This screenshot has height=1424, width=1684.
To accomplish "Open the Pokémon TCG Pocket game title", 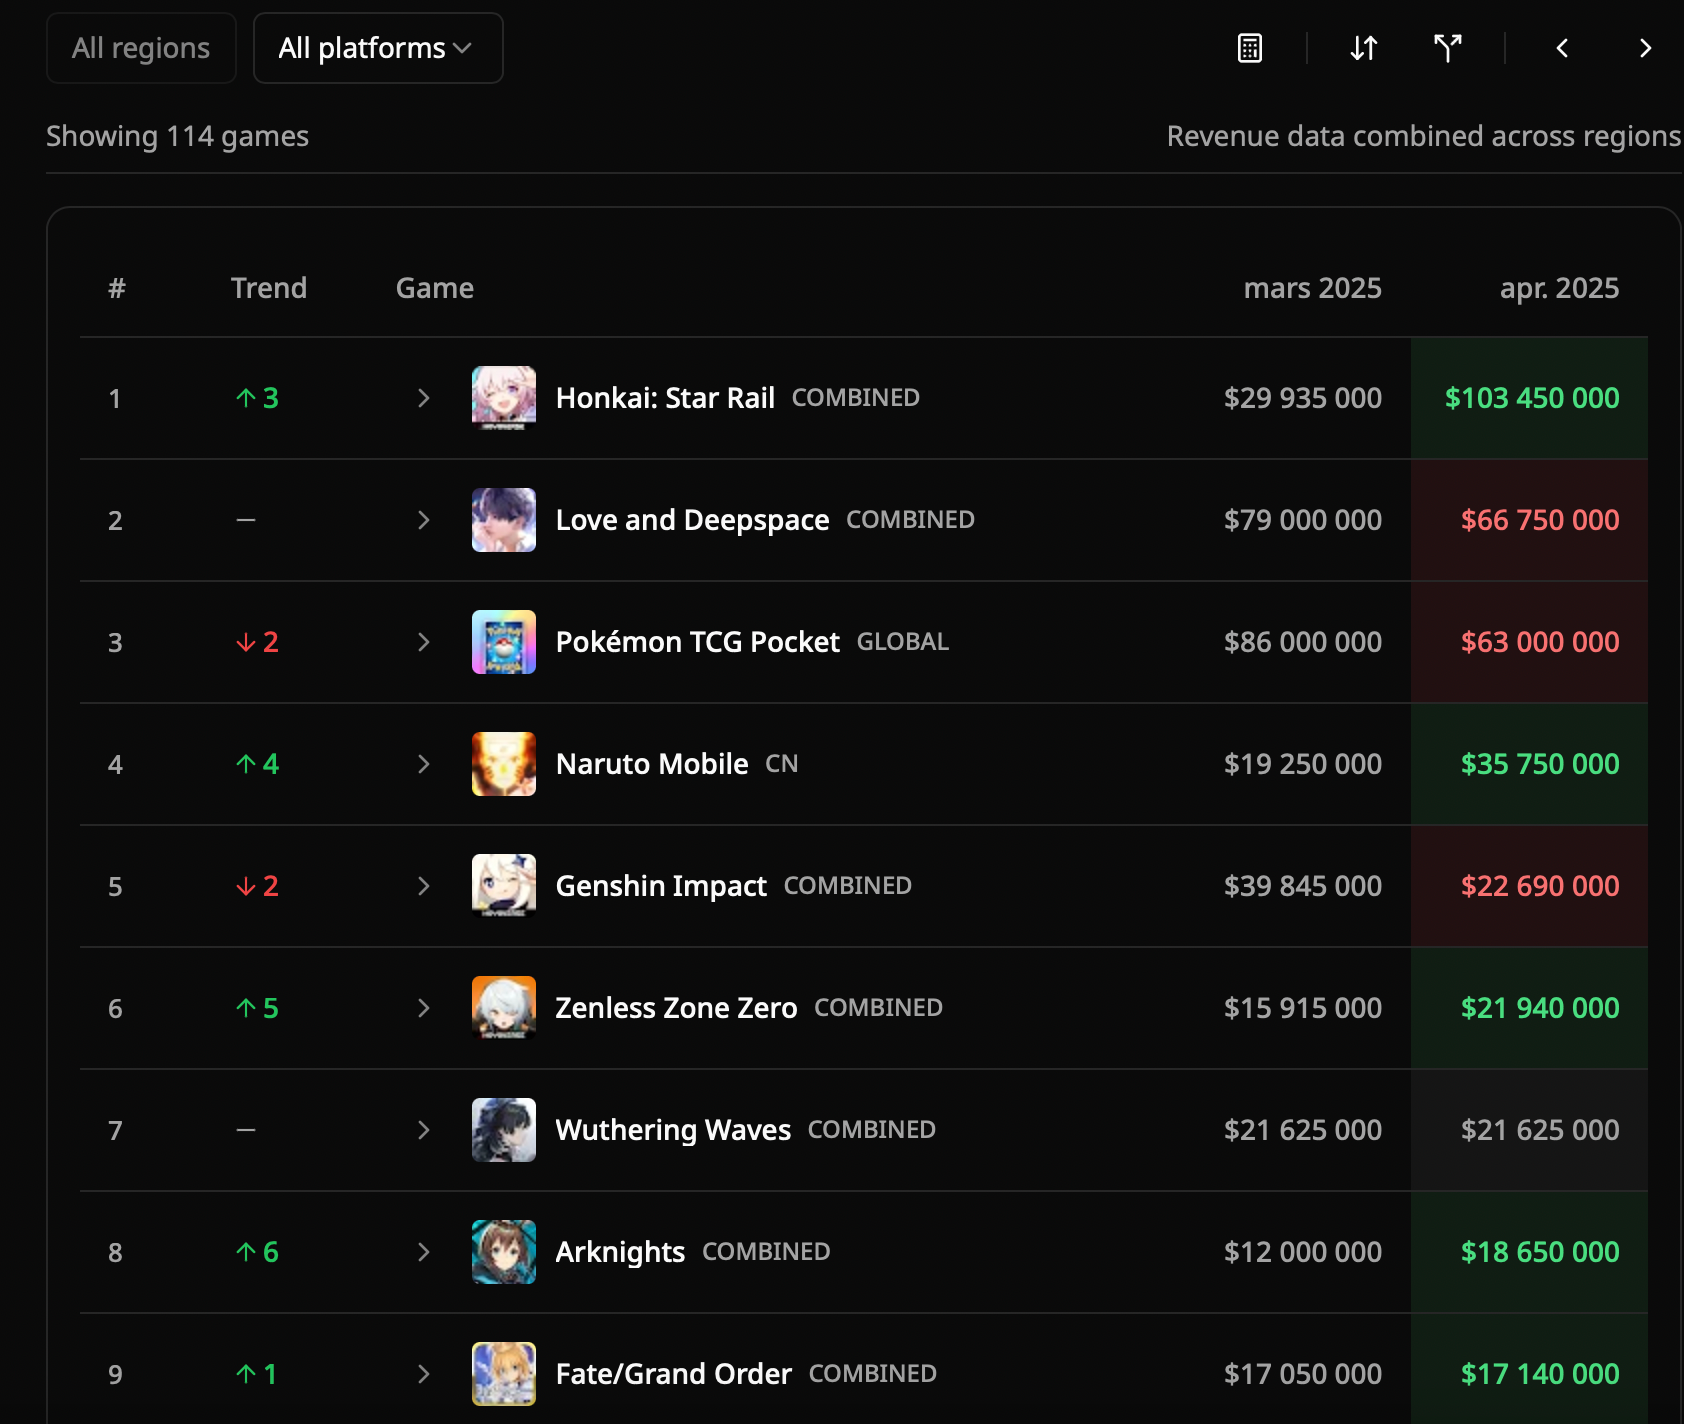I will pos(697,642).
